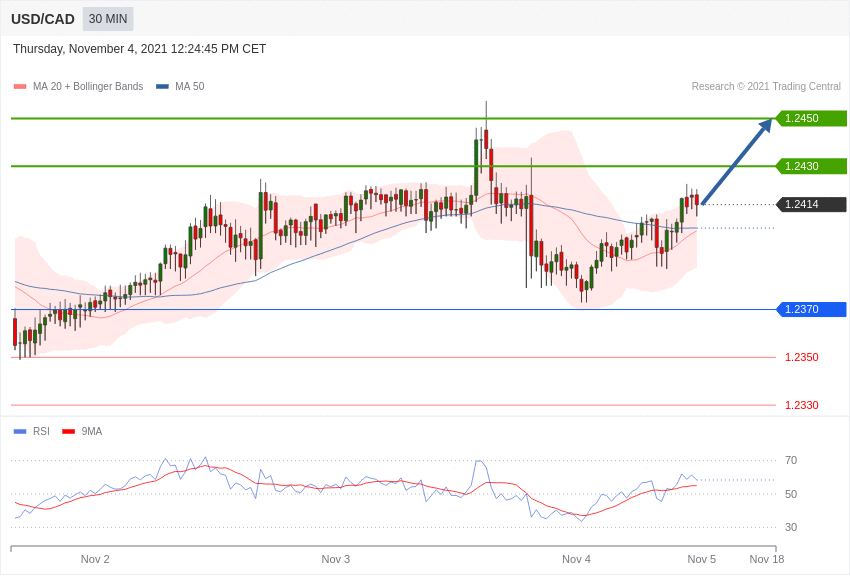Click the red 9MA legend swatch
The height and width of the screenshot is (576, 850).
69,432
